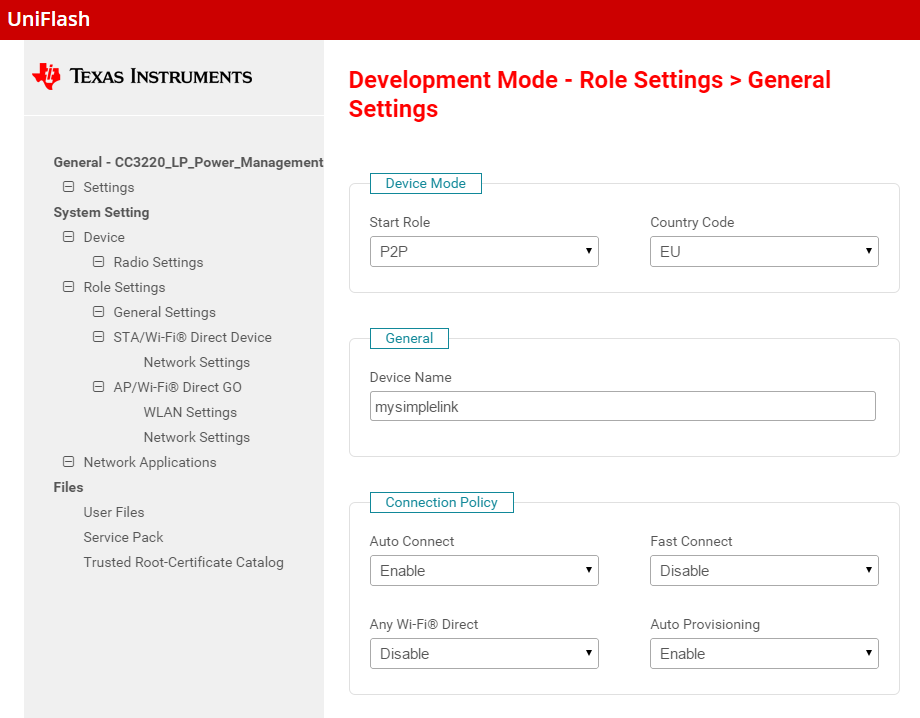This screenshot has height=718, width=920.
Task: Open the Country Code dropdown
Action: (764, 252)
